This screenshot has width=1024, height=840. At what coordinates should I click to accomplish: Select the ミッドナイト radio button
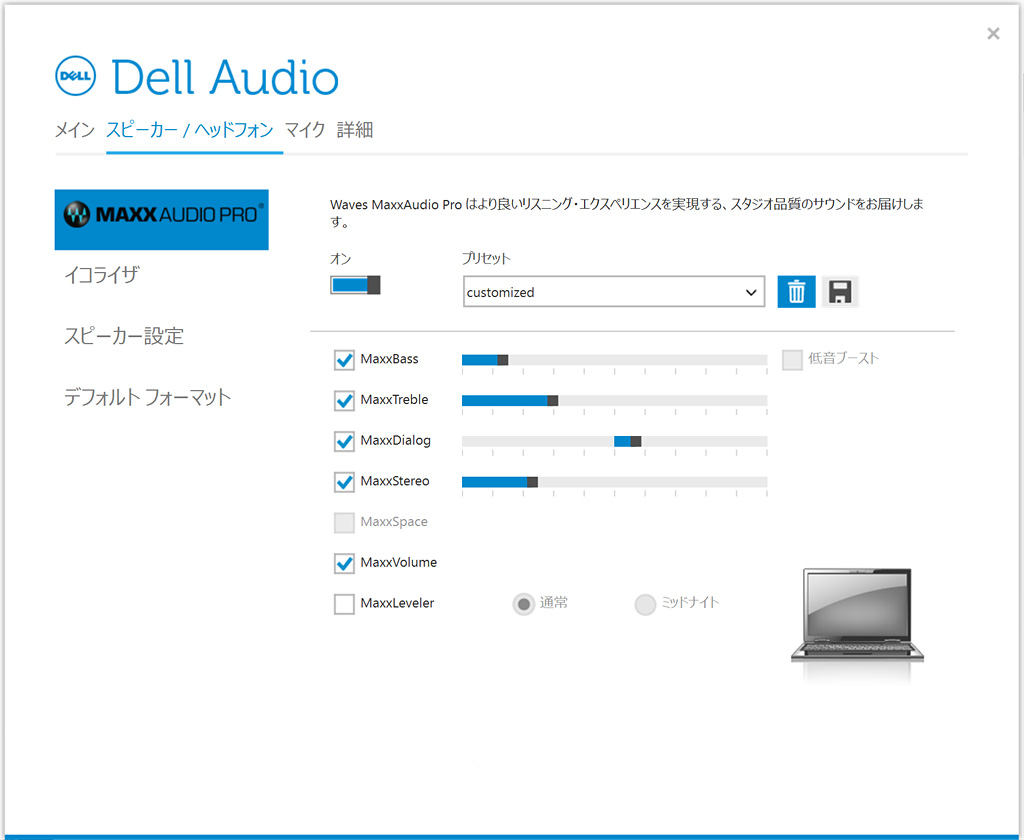pos(645,604)
